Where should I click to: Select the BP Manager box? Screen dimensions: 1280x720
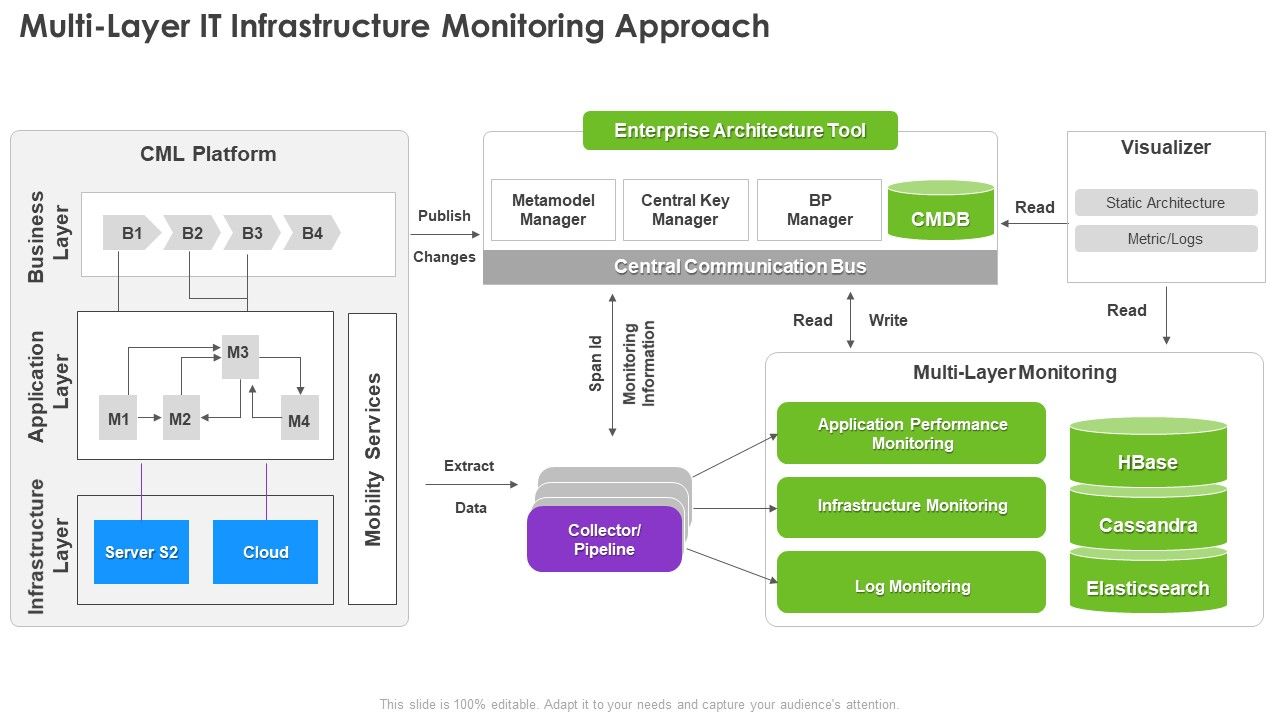click(x=820, y=210)
